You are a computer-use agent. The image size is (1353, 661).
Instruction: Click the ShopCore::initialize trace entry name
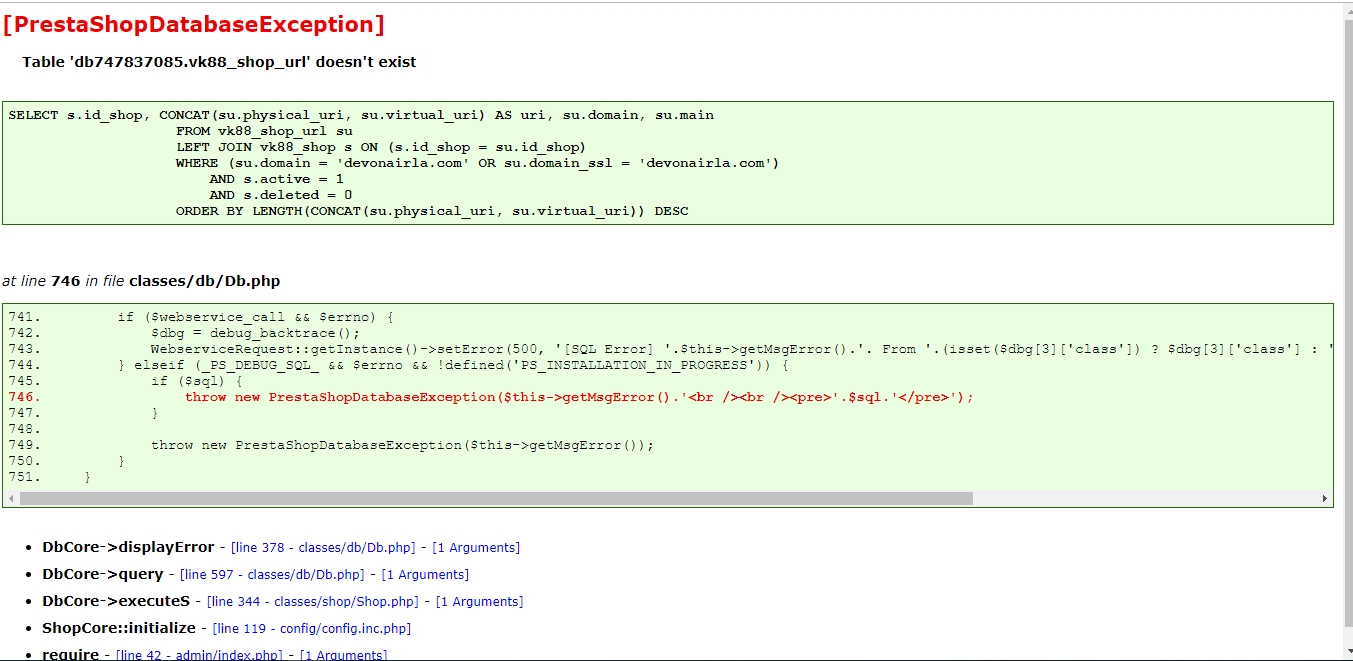(x=119, y=628)
